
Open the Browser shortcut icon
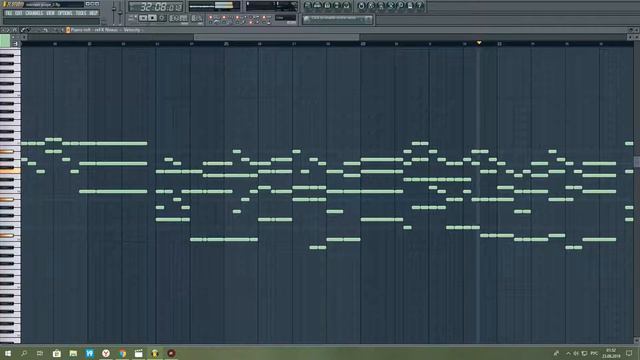337,5
